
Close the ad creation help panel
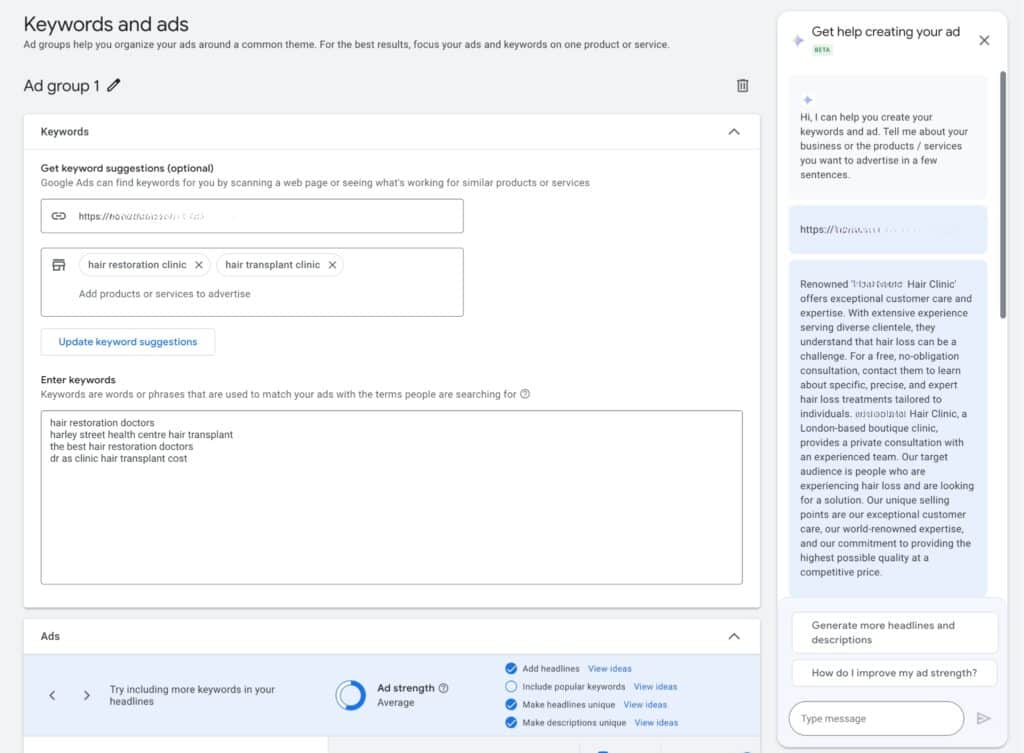point(984,40)
